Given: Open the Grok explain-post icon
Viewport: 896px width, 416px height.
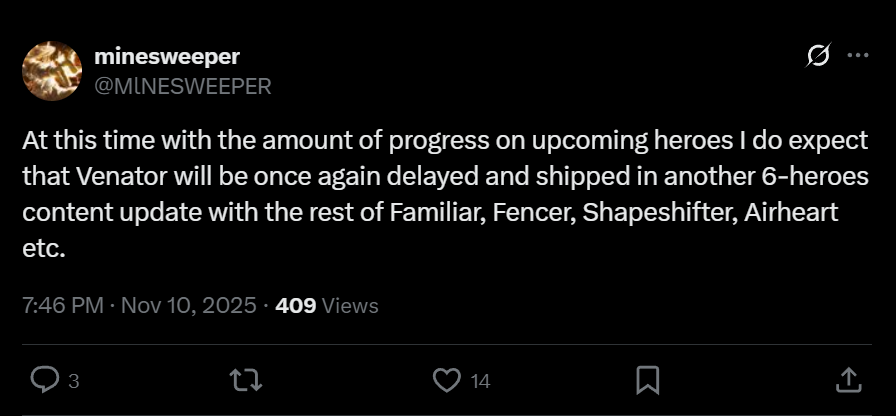Looking at the screenshot, I should [x=818, y=55].
